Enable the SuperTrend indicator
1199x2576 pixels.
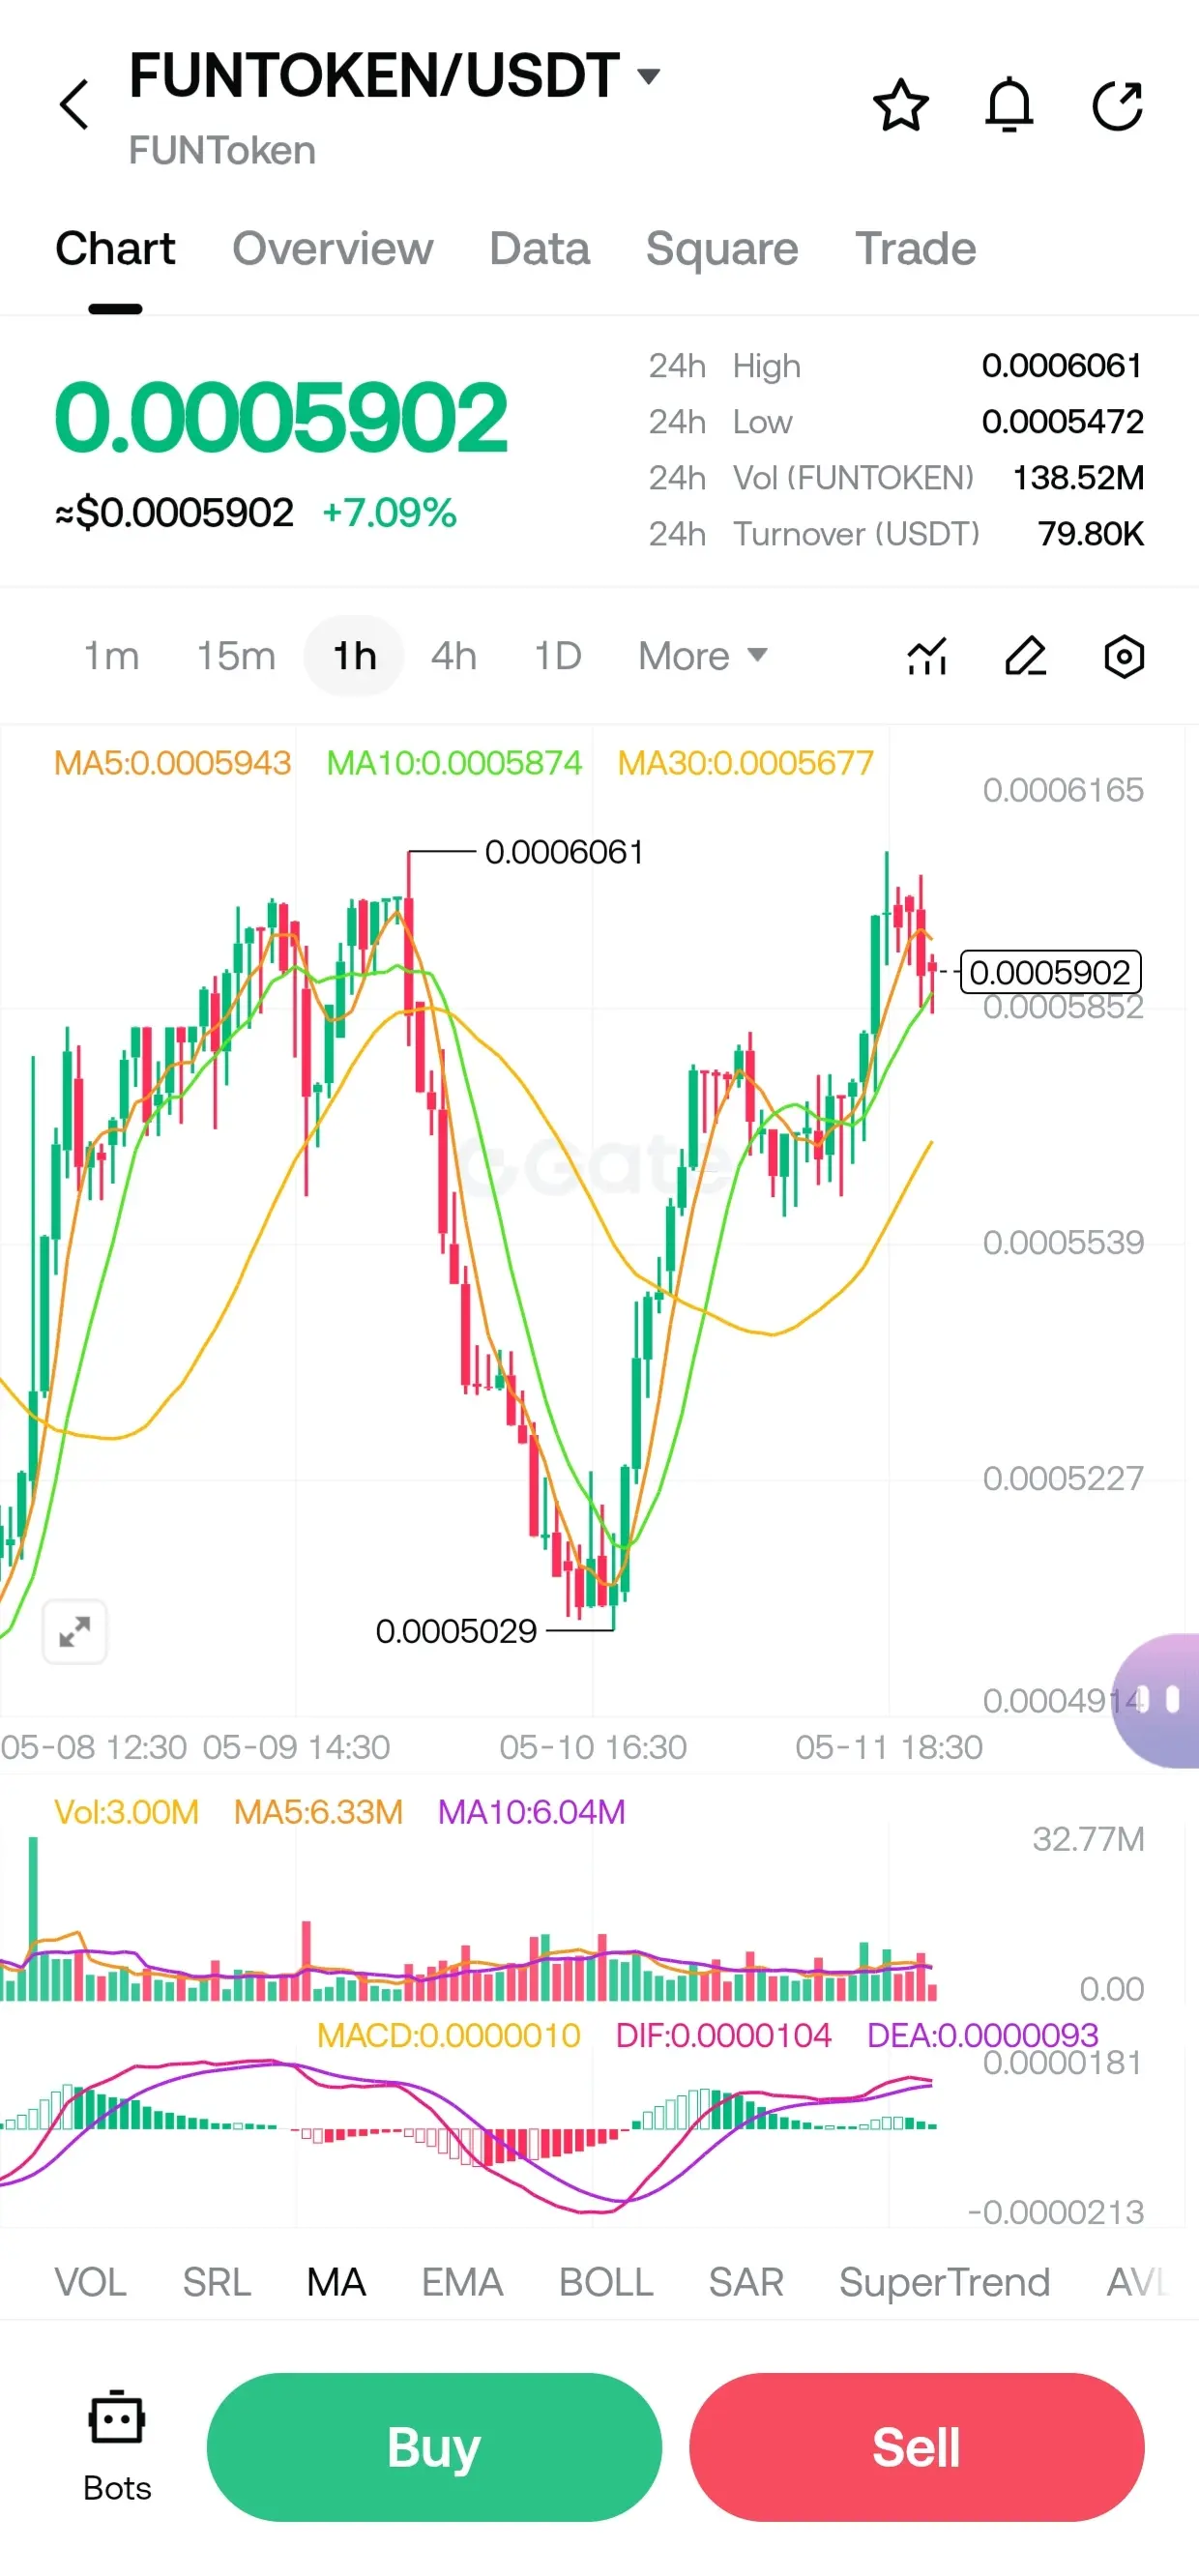point(944,2283)
